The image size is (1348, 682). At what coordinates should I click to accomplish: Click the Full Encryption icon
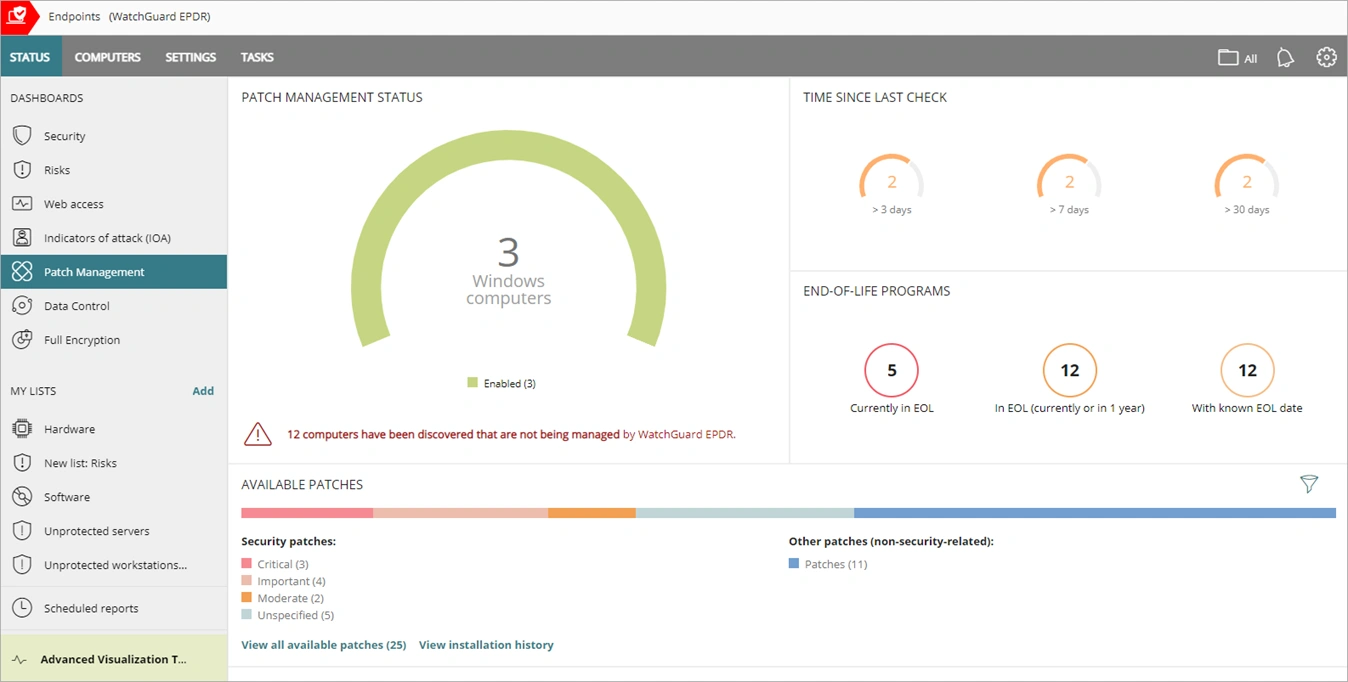(x=22, y=340)
